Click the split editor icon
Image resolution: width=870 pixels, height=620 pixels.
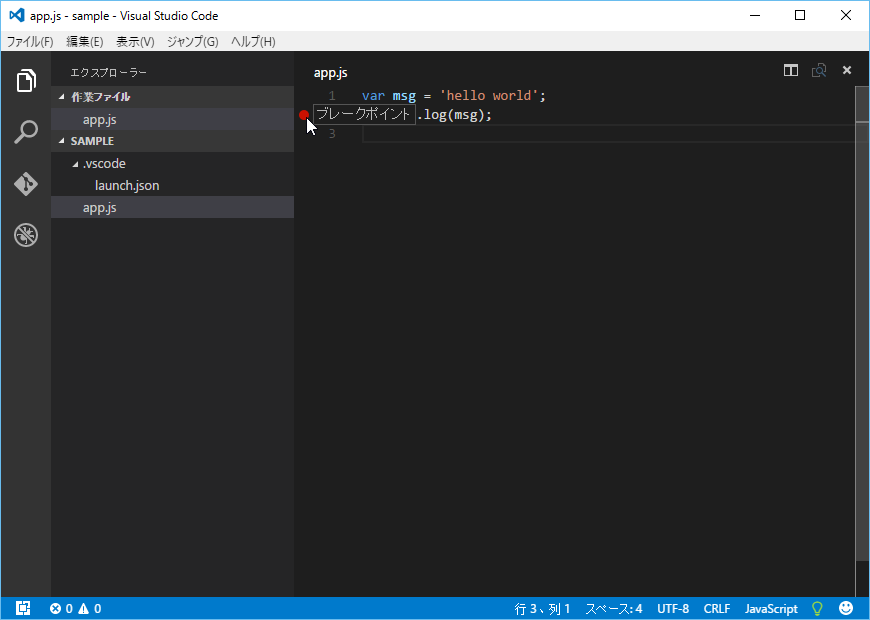click(x=791, y=71)
